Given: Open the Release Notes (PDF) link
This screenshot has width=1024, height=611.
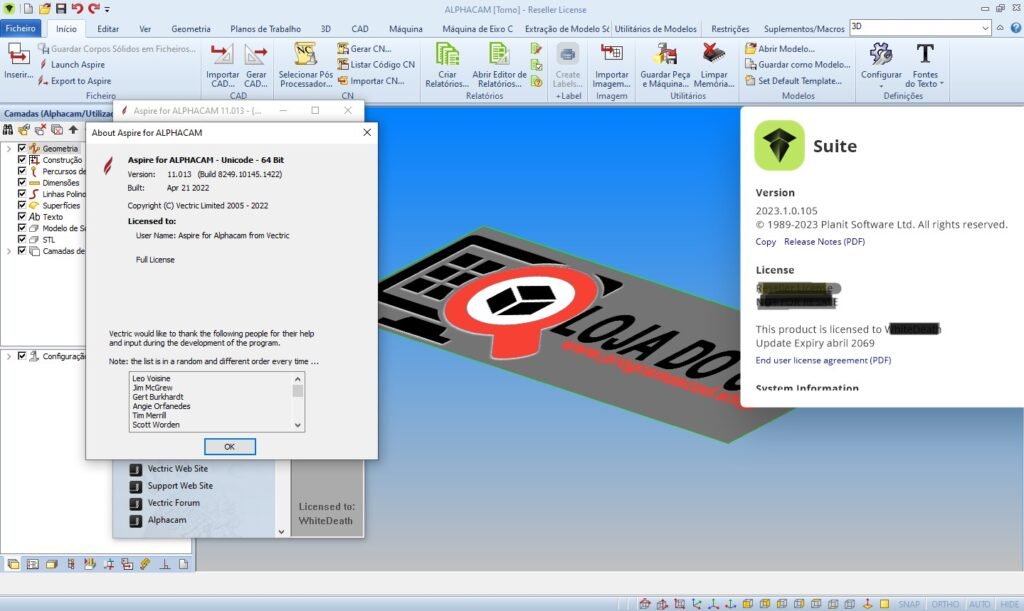Looking at the screenshot, I should (x=824, y=242).
